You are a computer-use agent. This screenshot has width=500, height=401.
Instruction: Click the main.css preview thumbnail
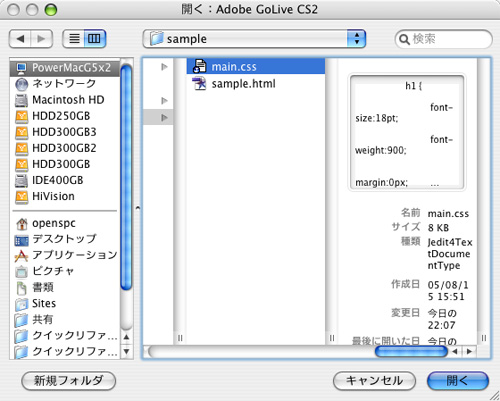click(x=407, y=132)
